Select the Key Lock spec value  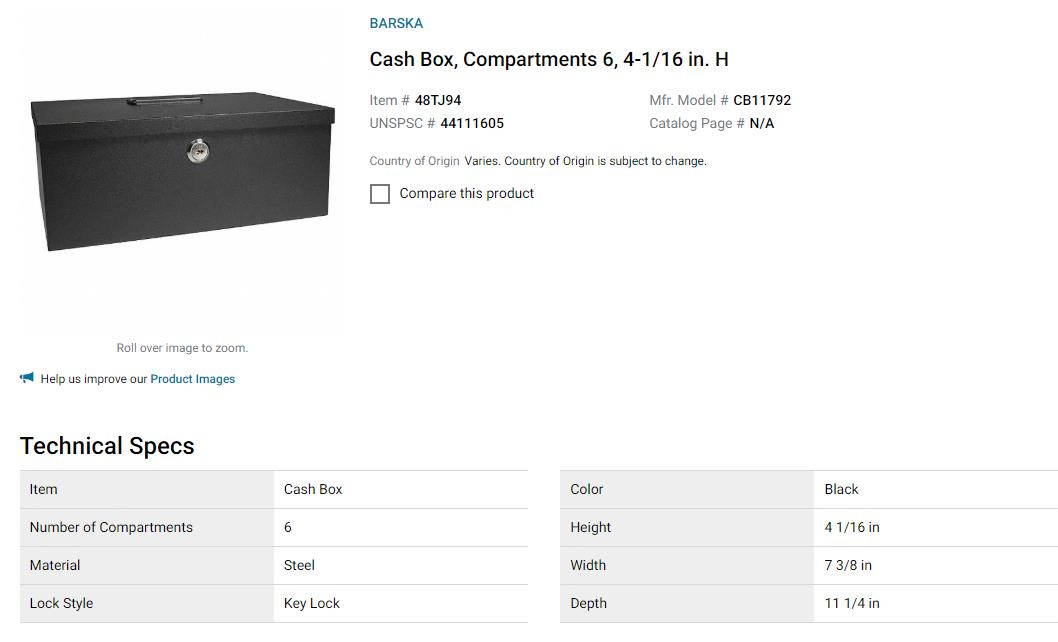point(312,603)
